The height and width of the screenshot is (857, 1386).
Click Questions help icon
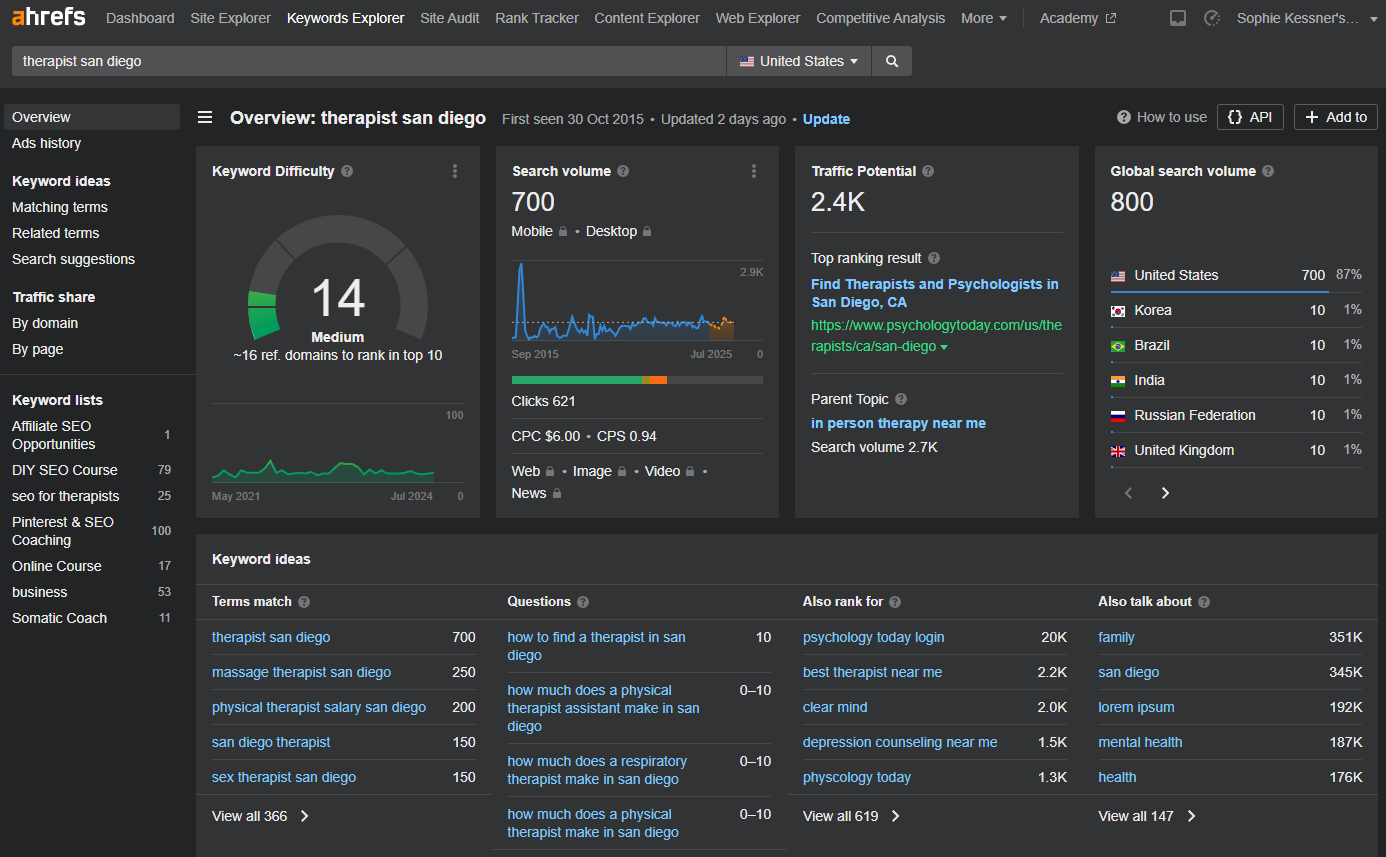[583, 602]
